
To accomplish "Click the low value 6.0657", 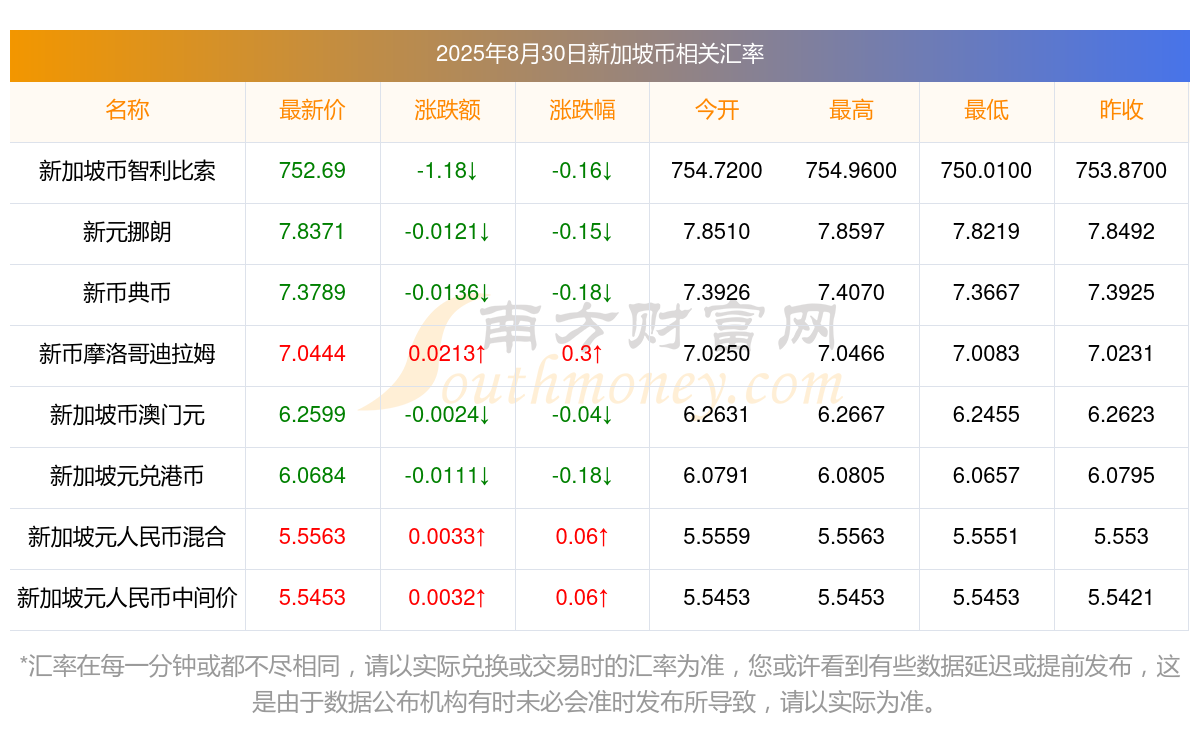I will tap(986, 476).
